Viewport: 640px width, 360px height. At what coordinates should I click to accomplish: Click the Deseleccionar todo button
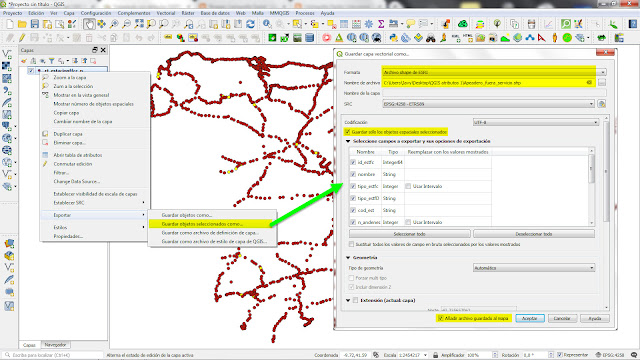(533, 234)
